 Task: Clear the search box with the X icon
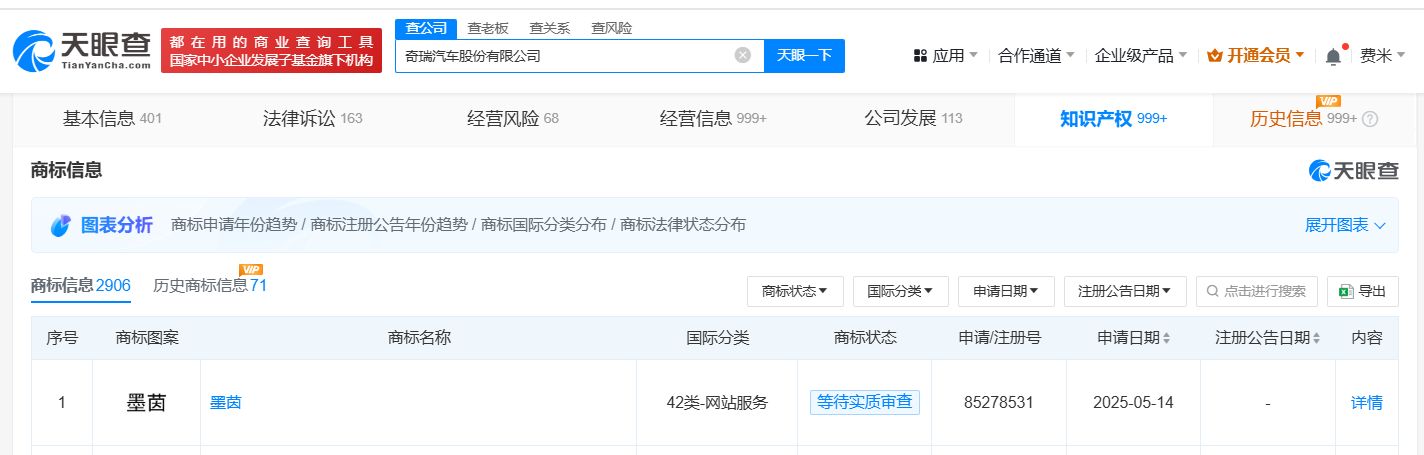[x=743, y=55]
